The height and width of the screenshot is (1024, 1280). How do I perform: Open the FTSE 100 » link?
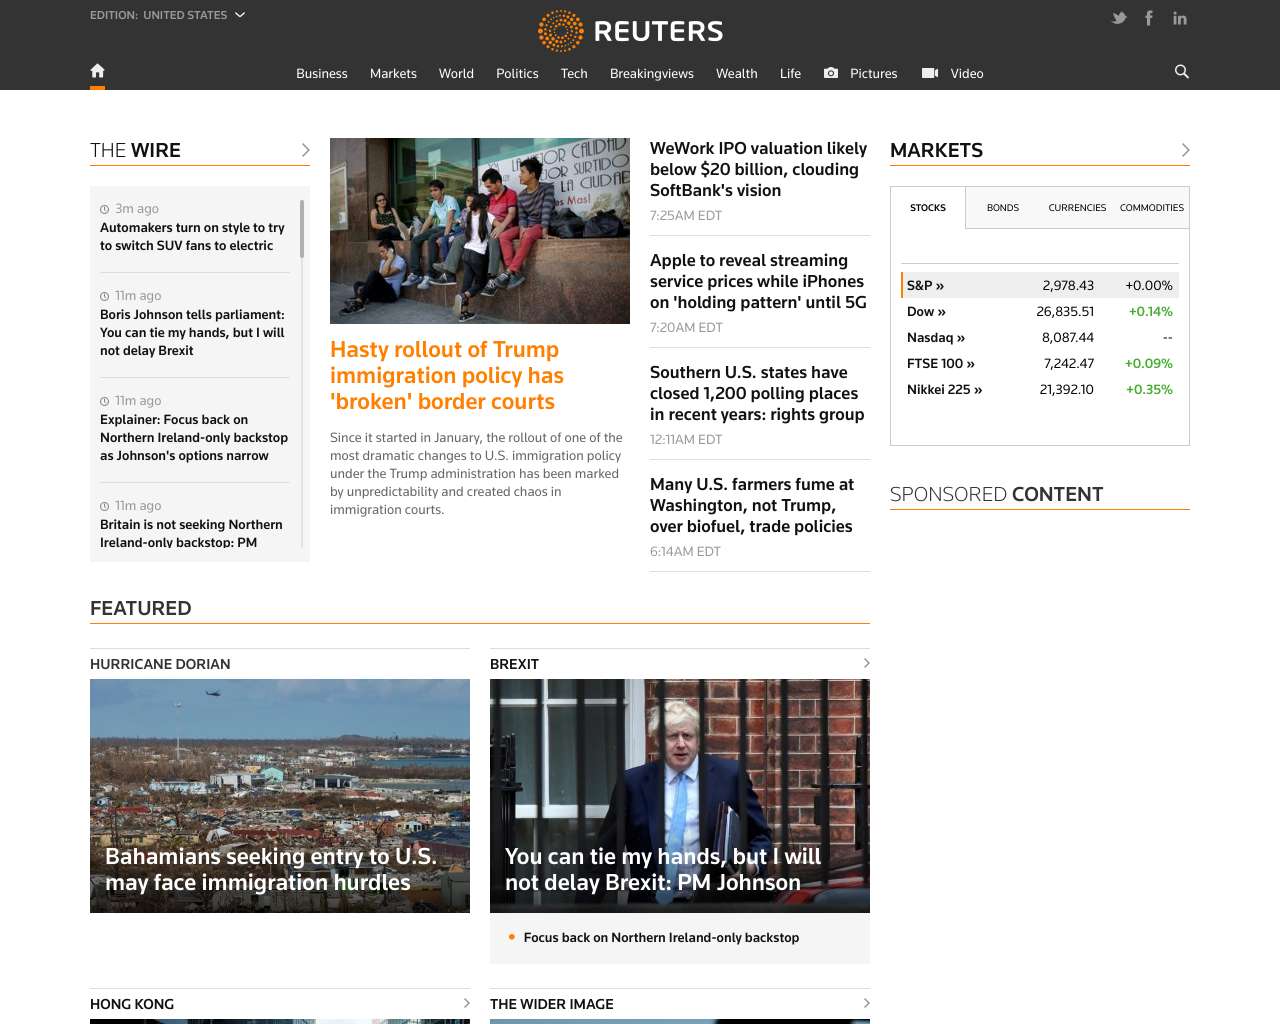(x=941, y=363)
